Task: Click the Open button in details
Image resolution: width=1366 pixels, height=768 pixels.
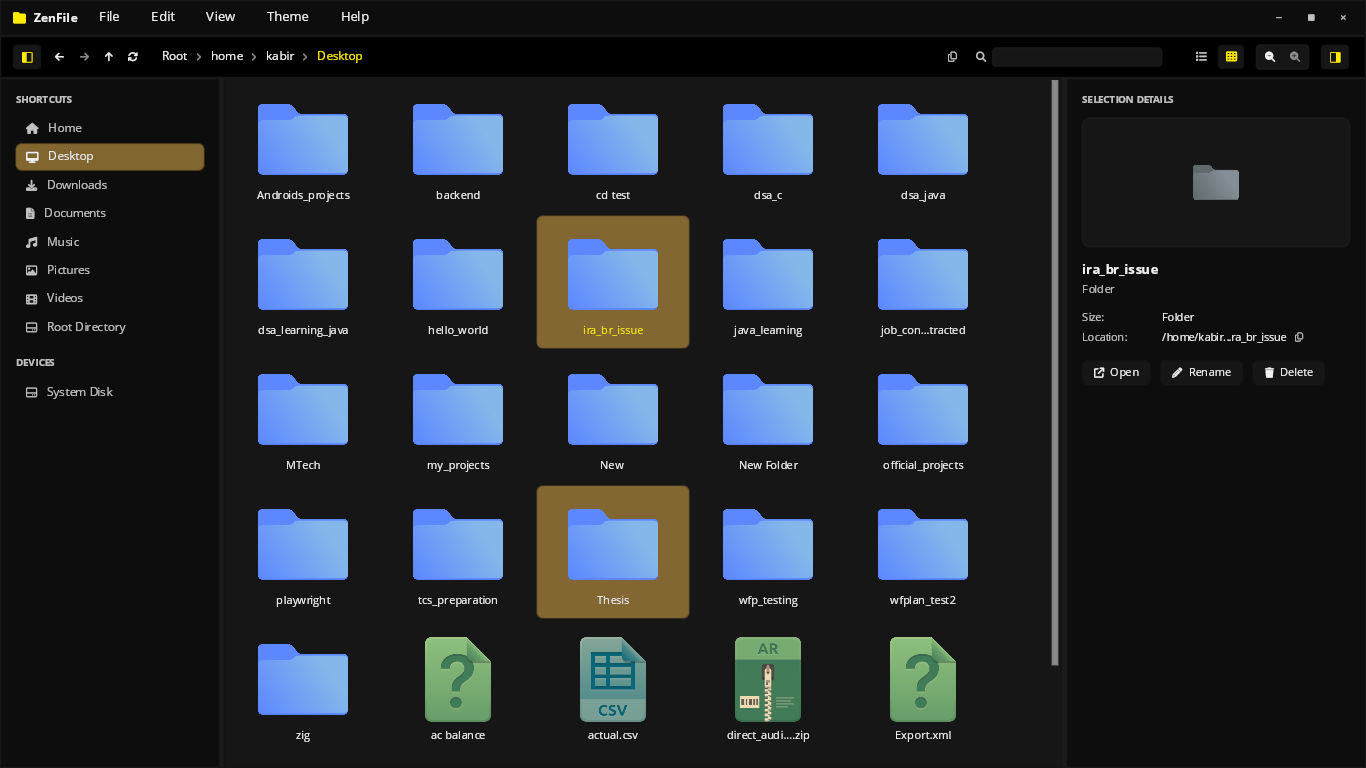Action: [x=1116, y=372]
